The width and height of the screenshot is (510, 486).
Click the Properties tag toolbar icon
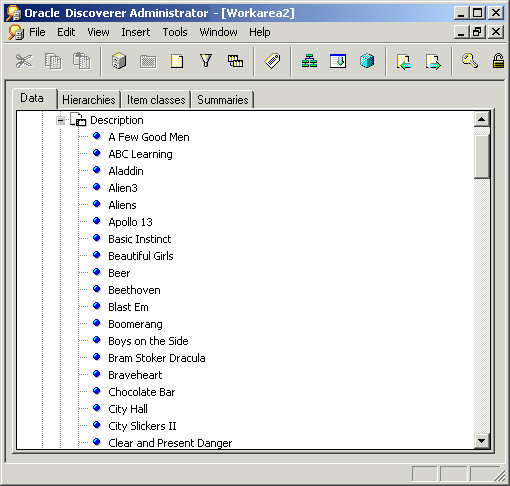[272, 61]
